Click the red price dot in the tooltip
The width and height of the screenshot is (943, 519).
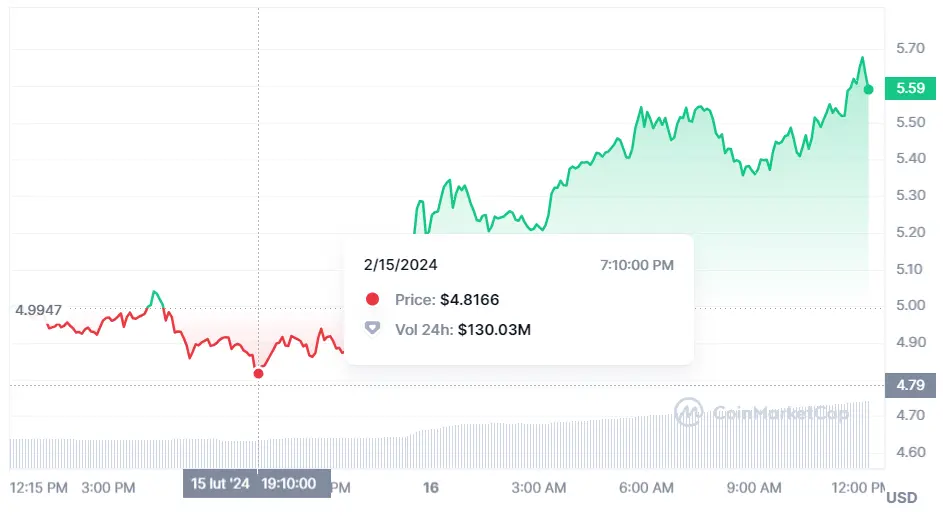click(x=373, y=299)
